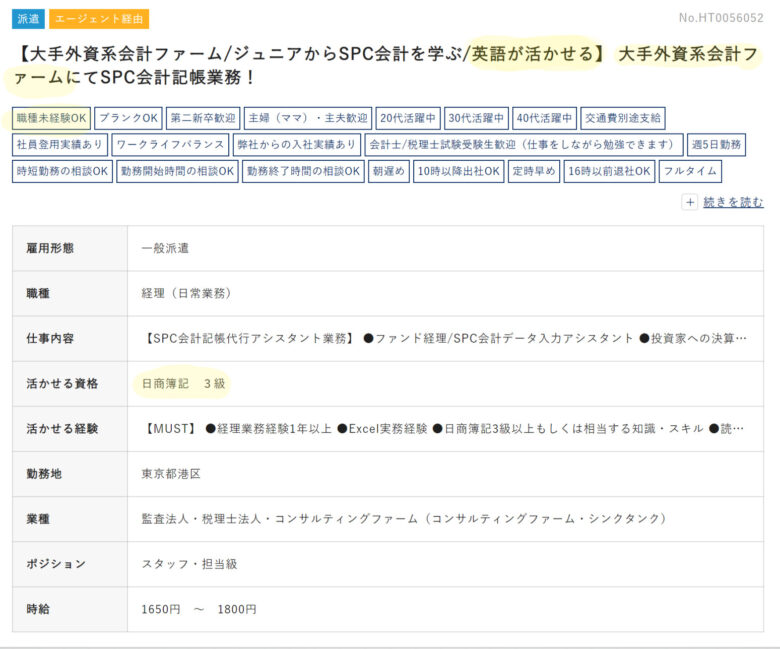Image resolution: width=780 pixels, height=649 pixels.
Task: Select the 社員登用実績あり tag
Action: tap(60, 145)
